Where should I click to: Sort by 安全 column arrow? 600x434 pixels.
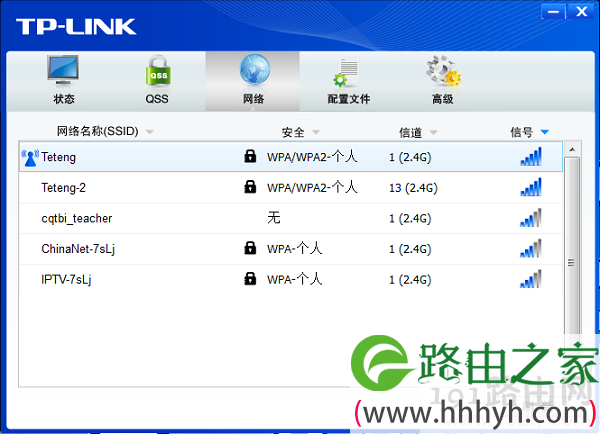click(x=316, y=132)
